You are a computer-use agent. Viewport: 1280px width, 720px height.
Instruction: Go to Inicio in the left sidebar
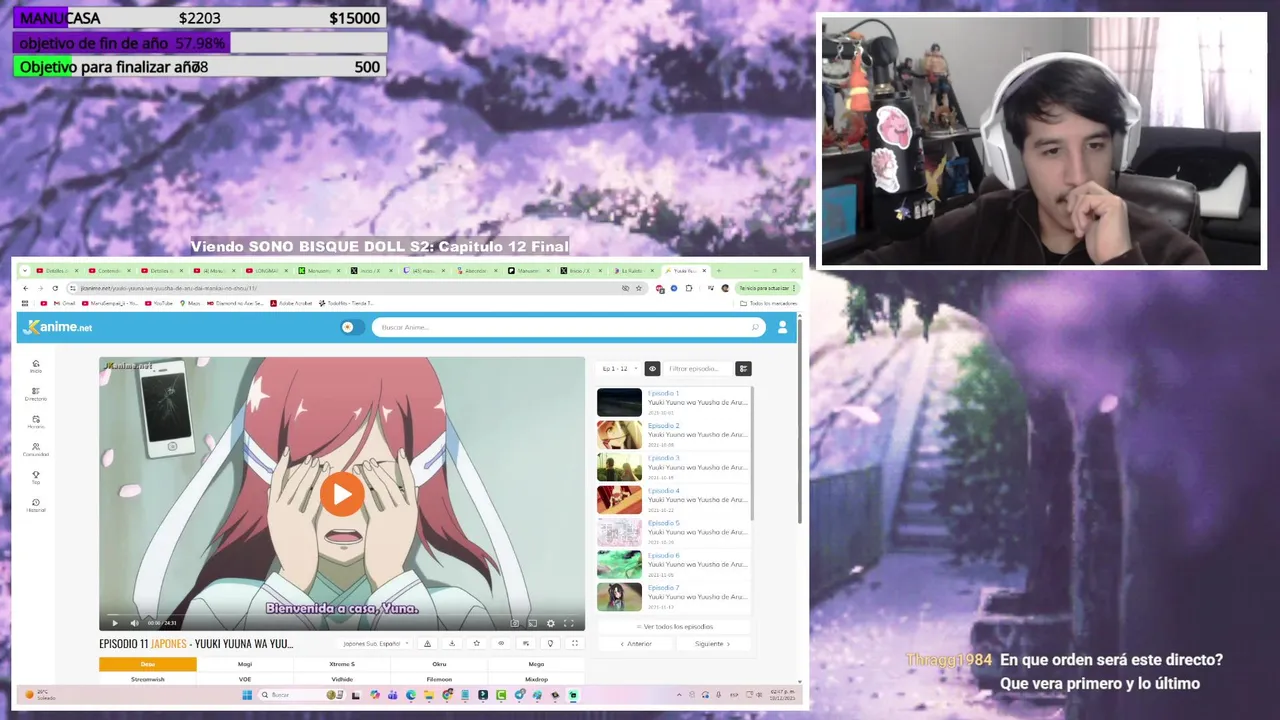point(36,366)
